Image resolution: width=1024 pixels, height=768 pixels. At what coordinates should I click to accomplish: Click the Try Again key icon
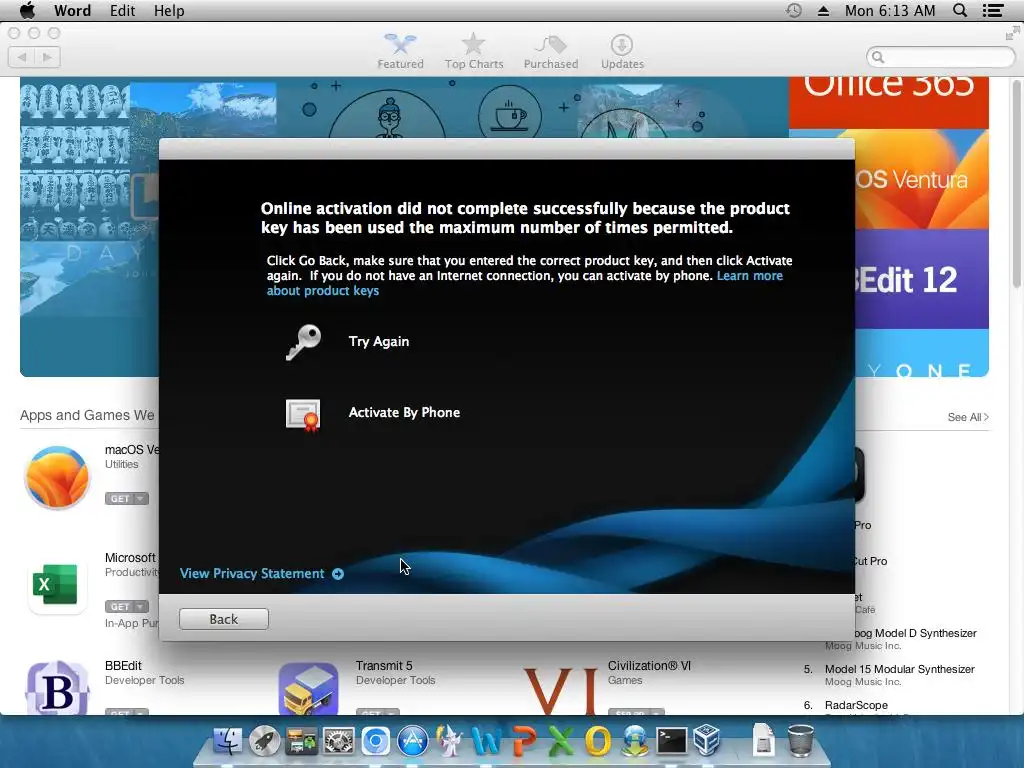pos(303,342)
